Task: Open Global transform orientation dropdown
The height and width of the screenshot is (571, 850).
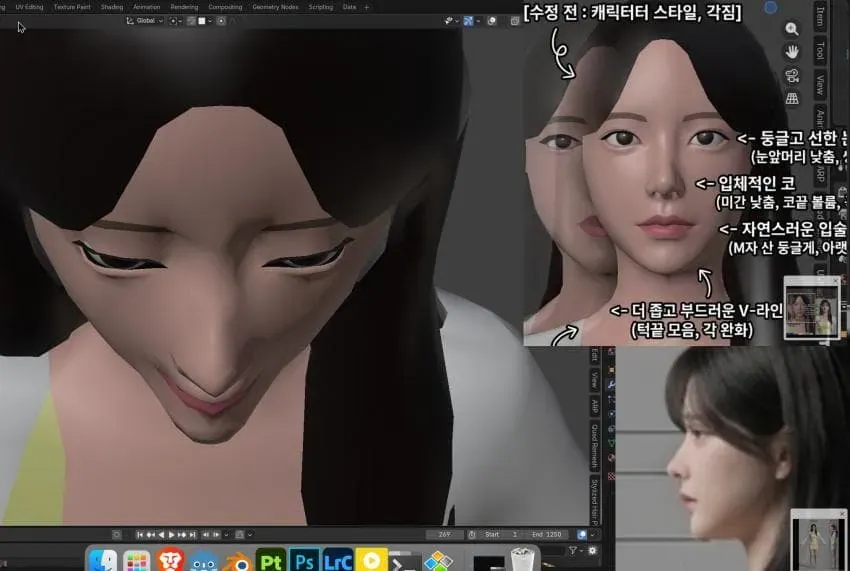Action: pyautogui.click(x=144, y=21)
